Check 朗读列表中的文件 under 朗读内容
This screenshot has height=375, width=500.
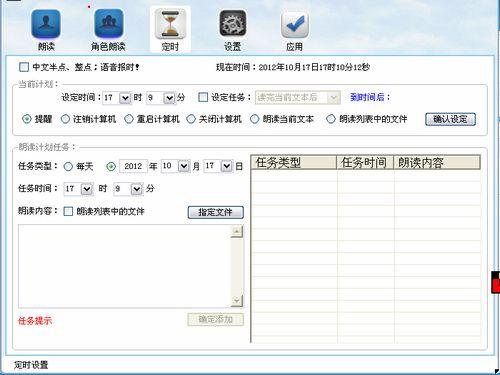click(x=68, y=211)
